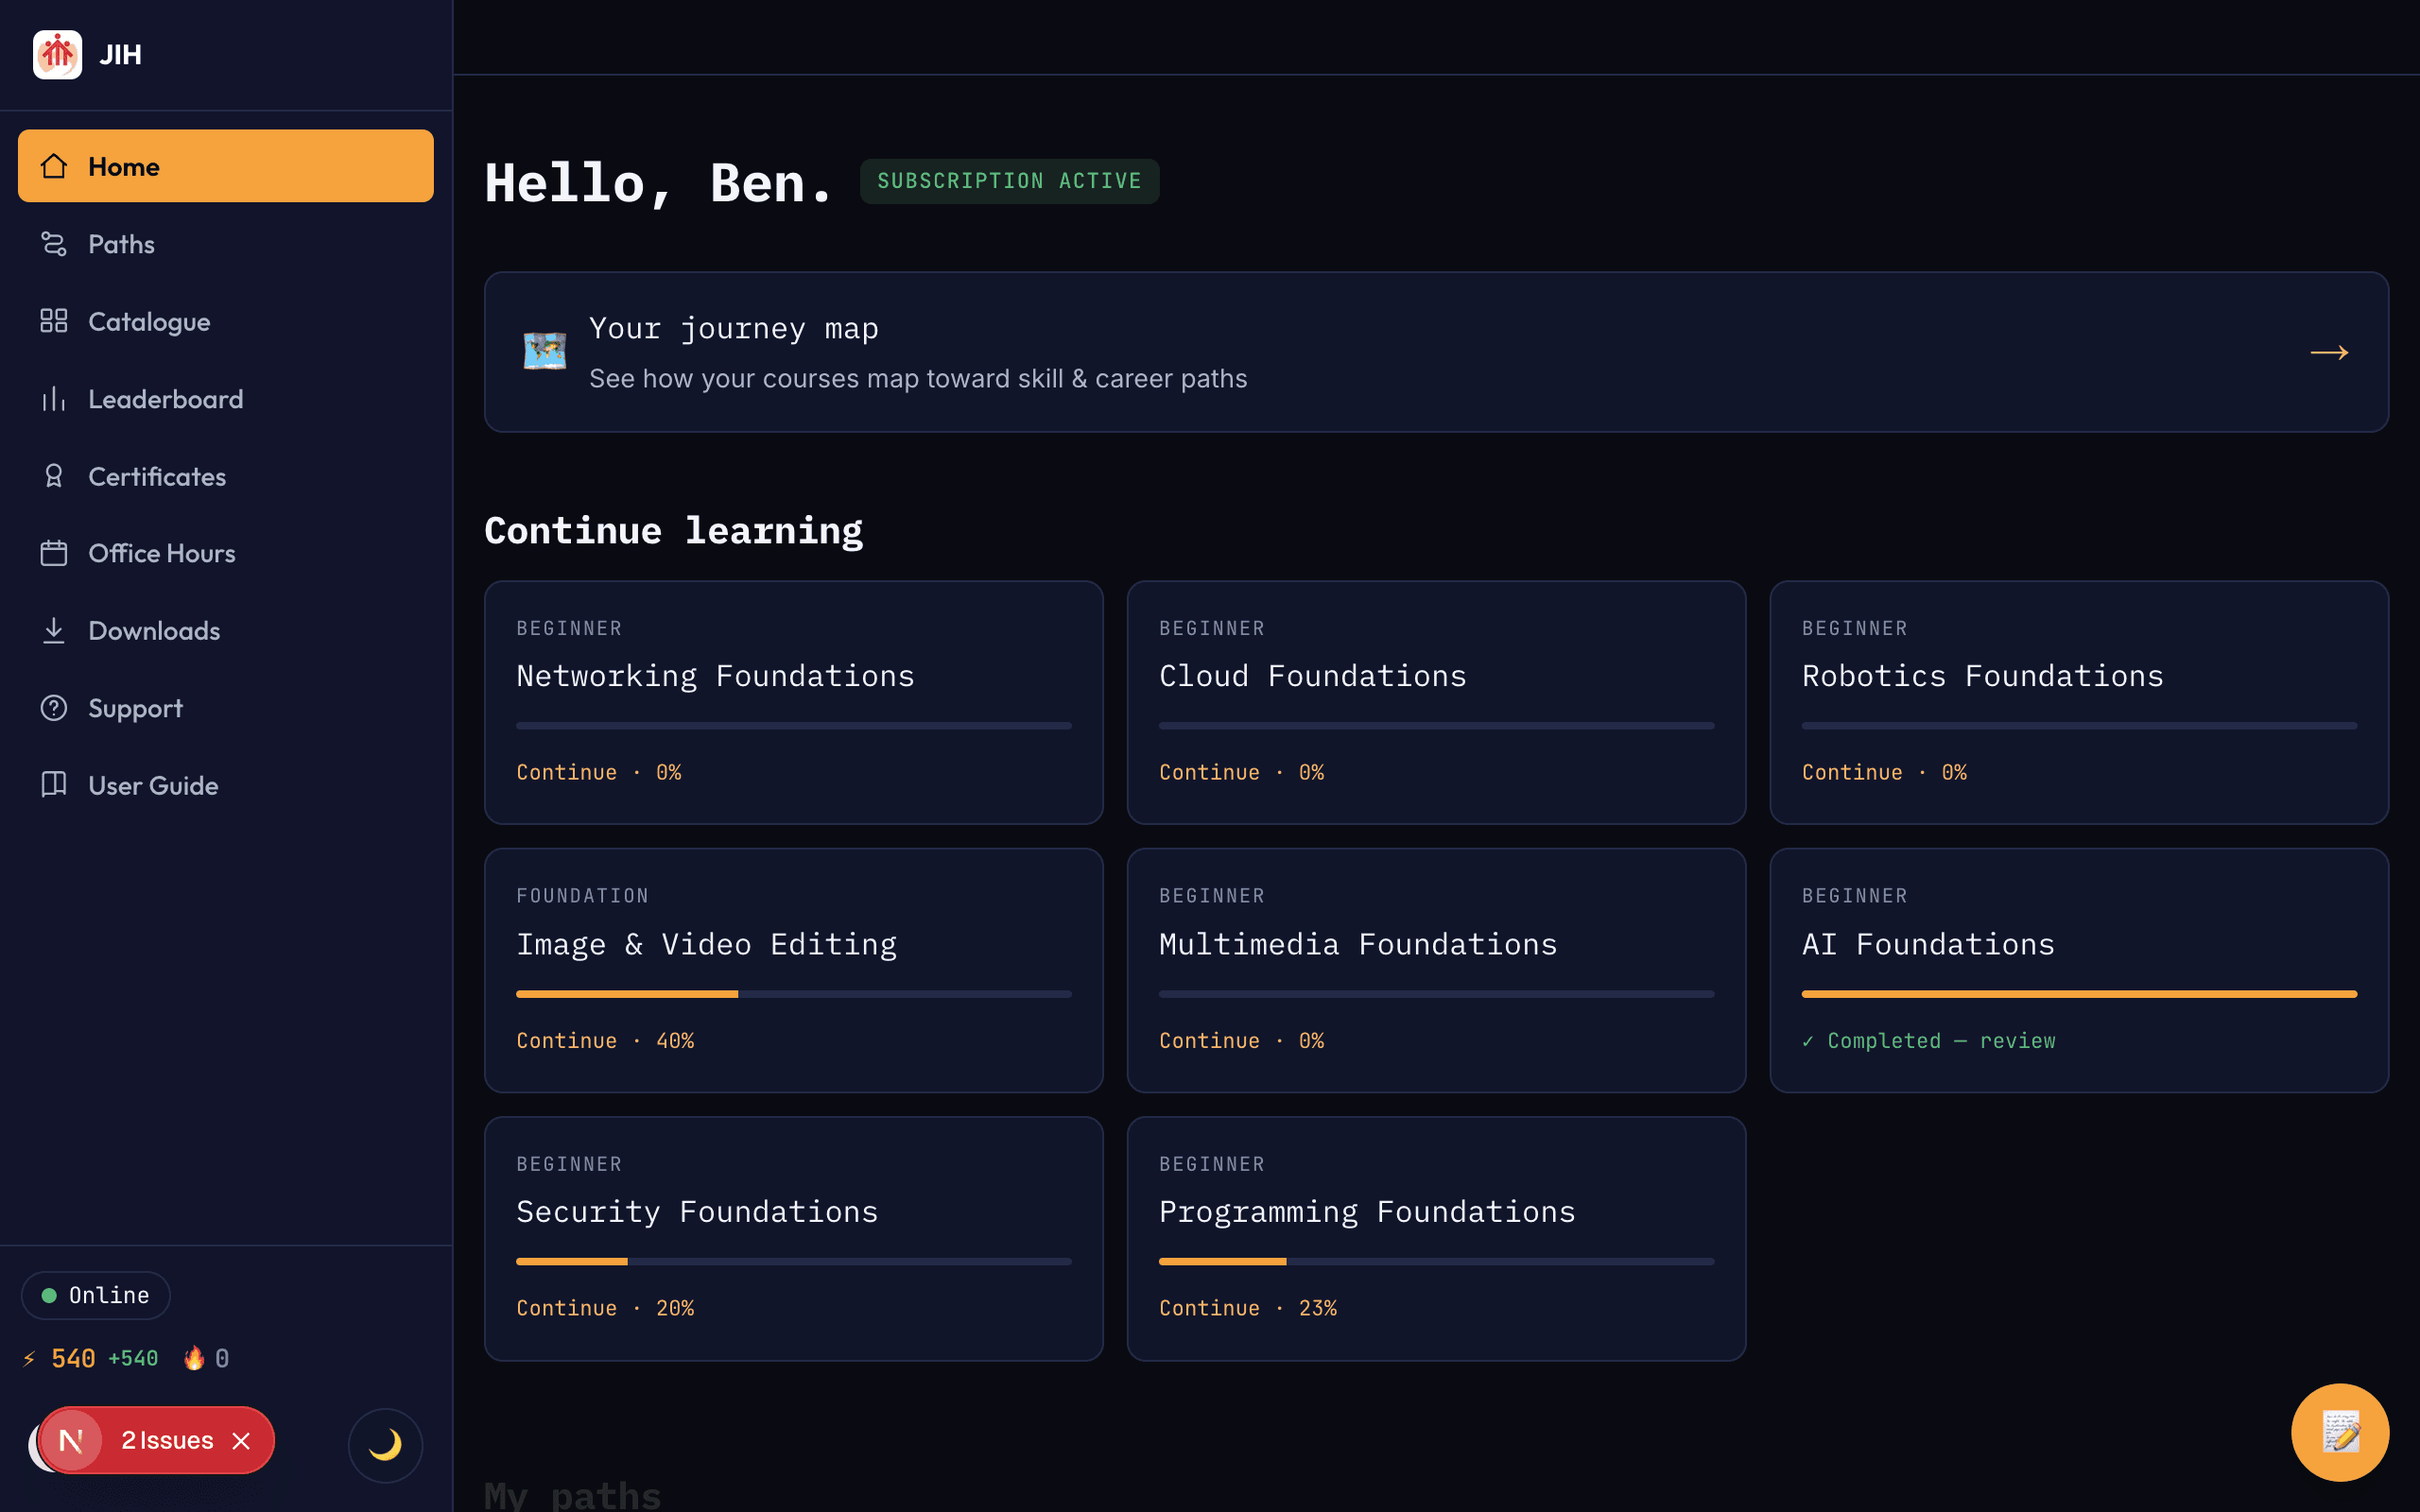Click the FOUNDATION level label

pyautogui.click(x=583, y=896)
